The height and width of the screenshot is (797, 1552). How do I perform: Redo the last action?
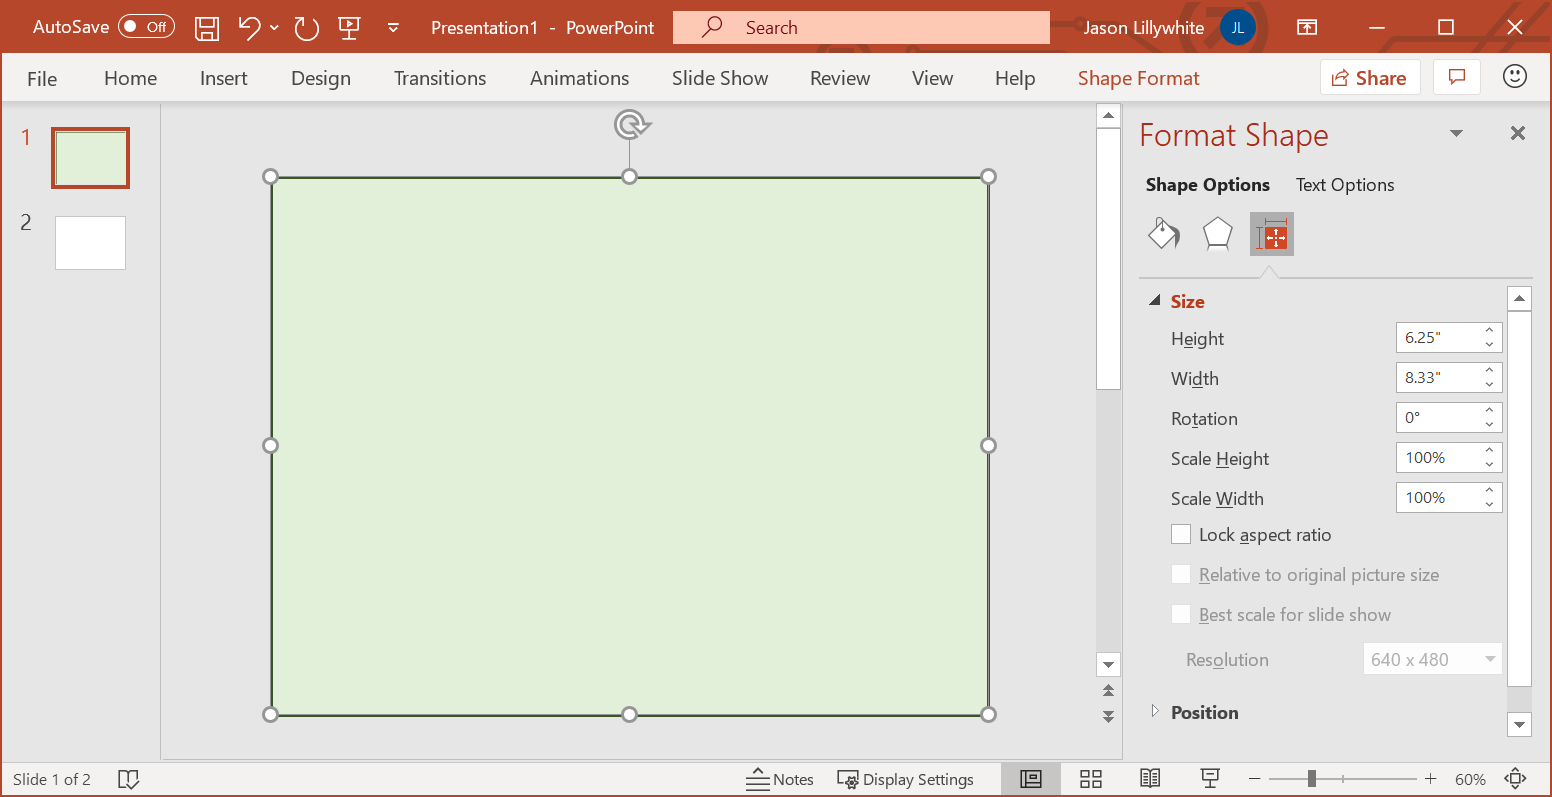(x=306, y=28)
